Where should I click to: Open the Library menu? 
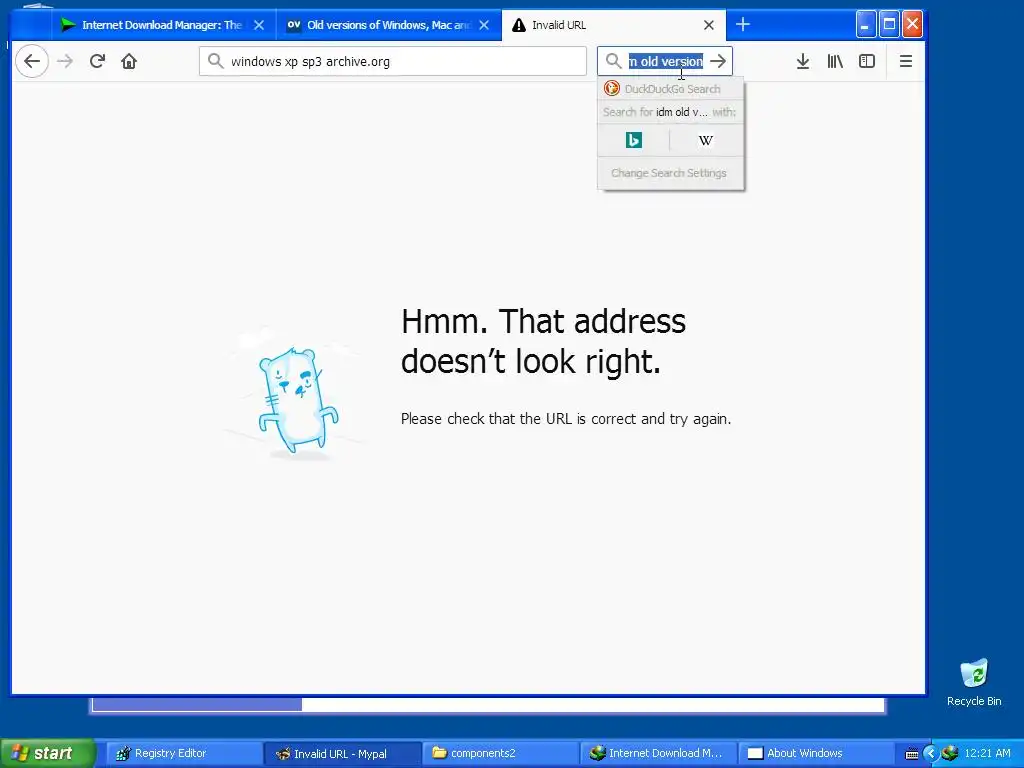[x=835, y=61]
